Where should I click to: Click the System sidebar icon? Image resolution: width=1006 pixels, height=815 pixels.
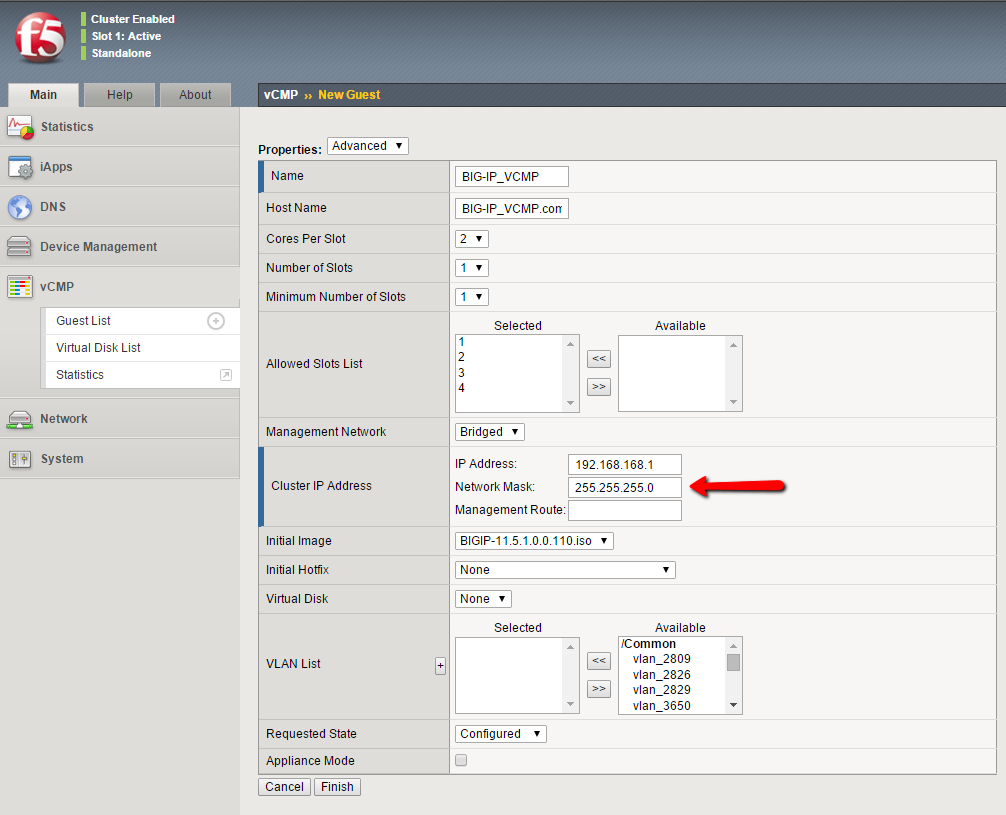click(20, 459)
